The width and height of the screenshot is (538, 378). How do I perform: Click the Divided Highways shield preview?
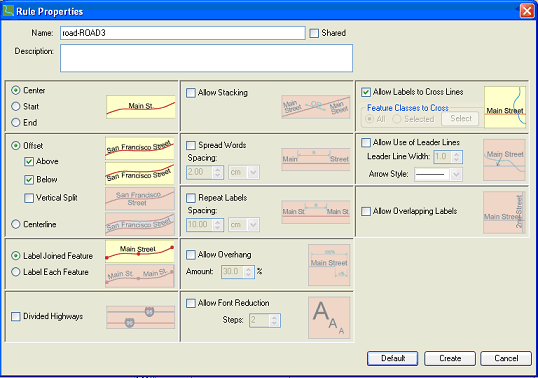pos(141,317)
